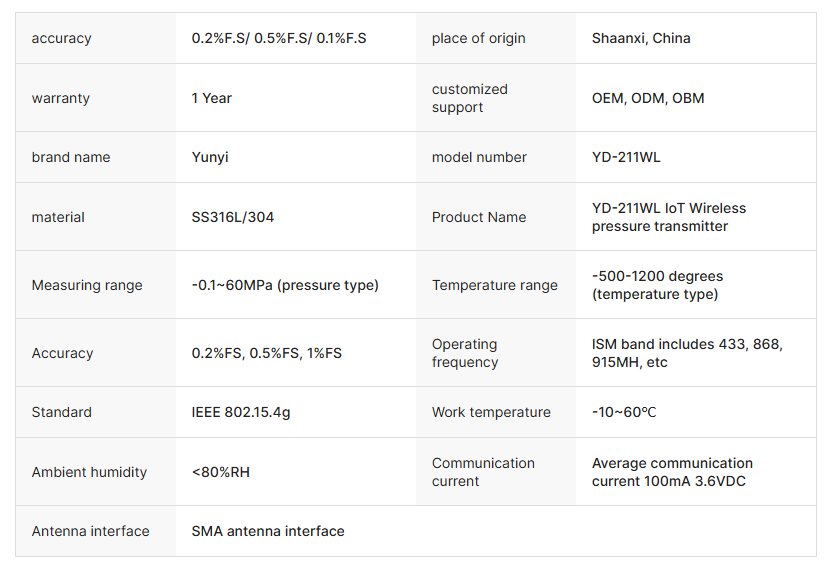Select the 'OEM, ODM, OBM' value
Screen dimensions: 831x562
pos(648,98)
